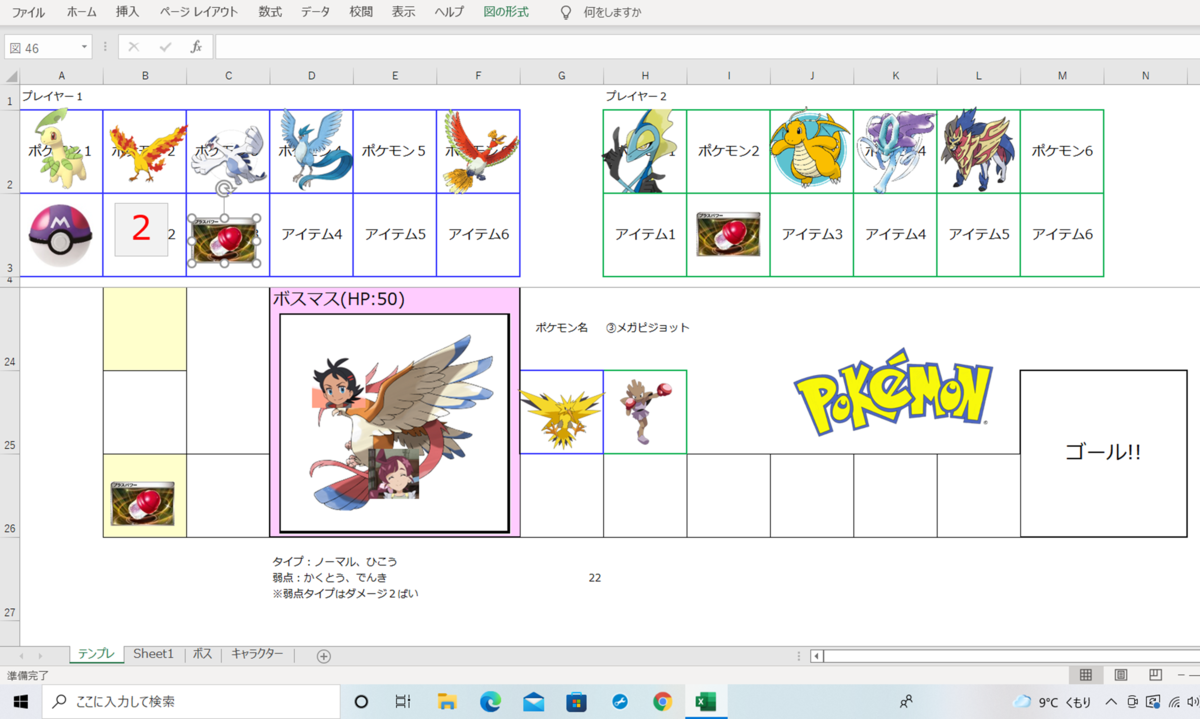Screen dimensions: 1200x719
Task: Select the Mega Pidgeot boss picture
Action: click(x=394, y=423)
